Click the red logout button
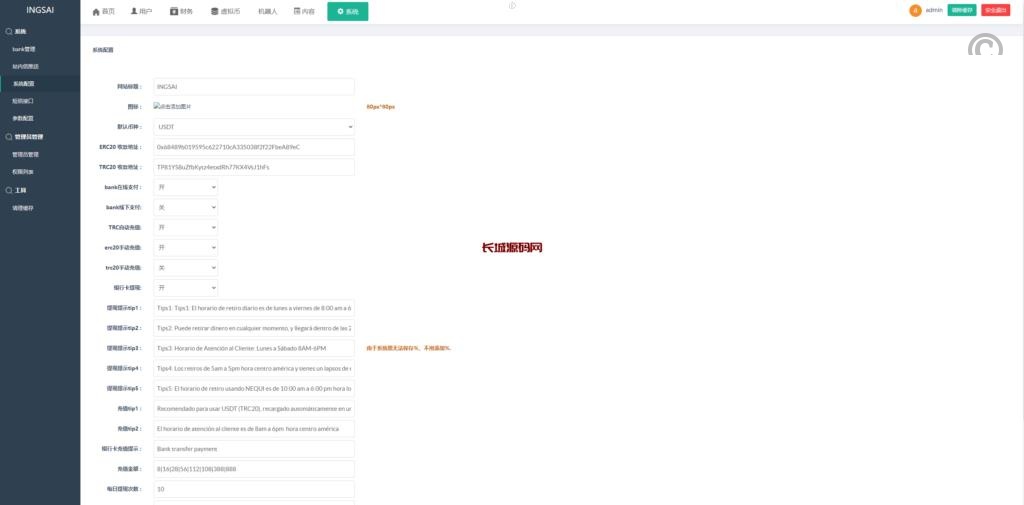The width and height of the screenshot is (1024, 505). pyautogui.click(x=995, y=10)
